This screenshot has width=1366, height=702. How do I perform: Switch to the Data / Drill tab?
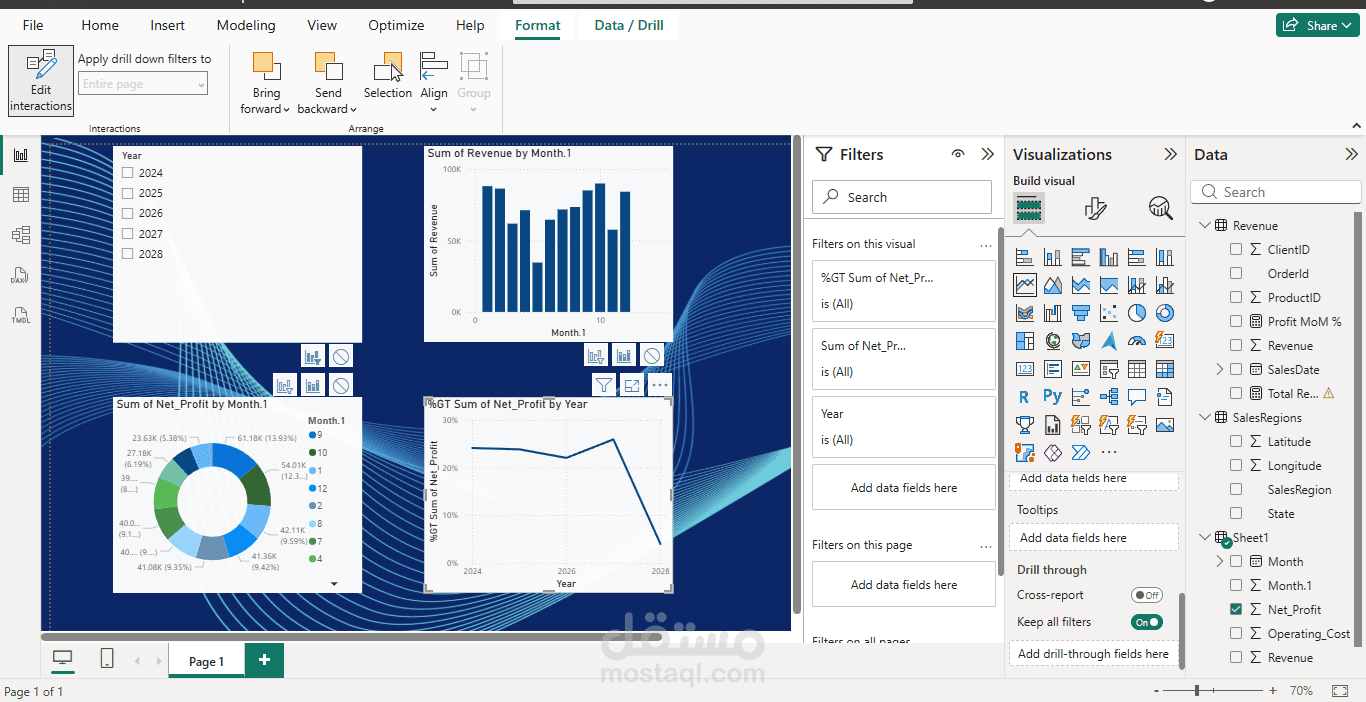point(629,25)
